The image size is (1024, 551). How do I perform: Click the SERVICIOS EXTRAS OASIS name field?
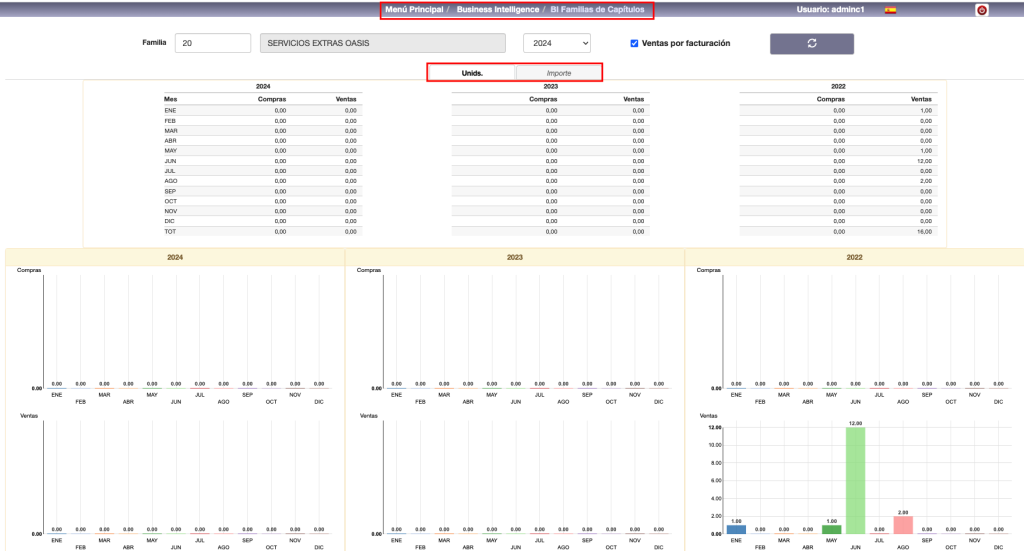click(381, 43)
